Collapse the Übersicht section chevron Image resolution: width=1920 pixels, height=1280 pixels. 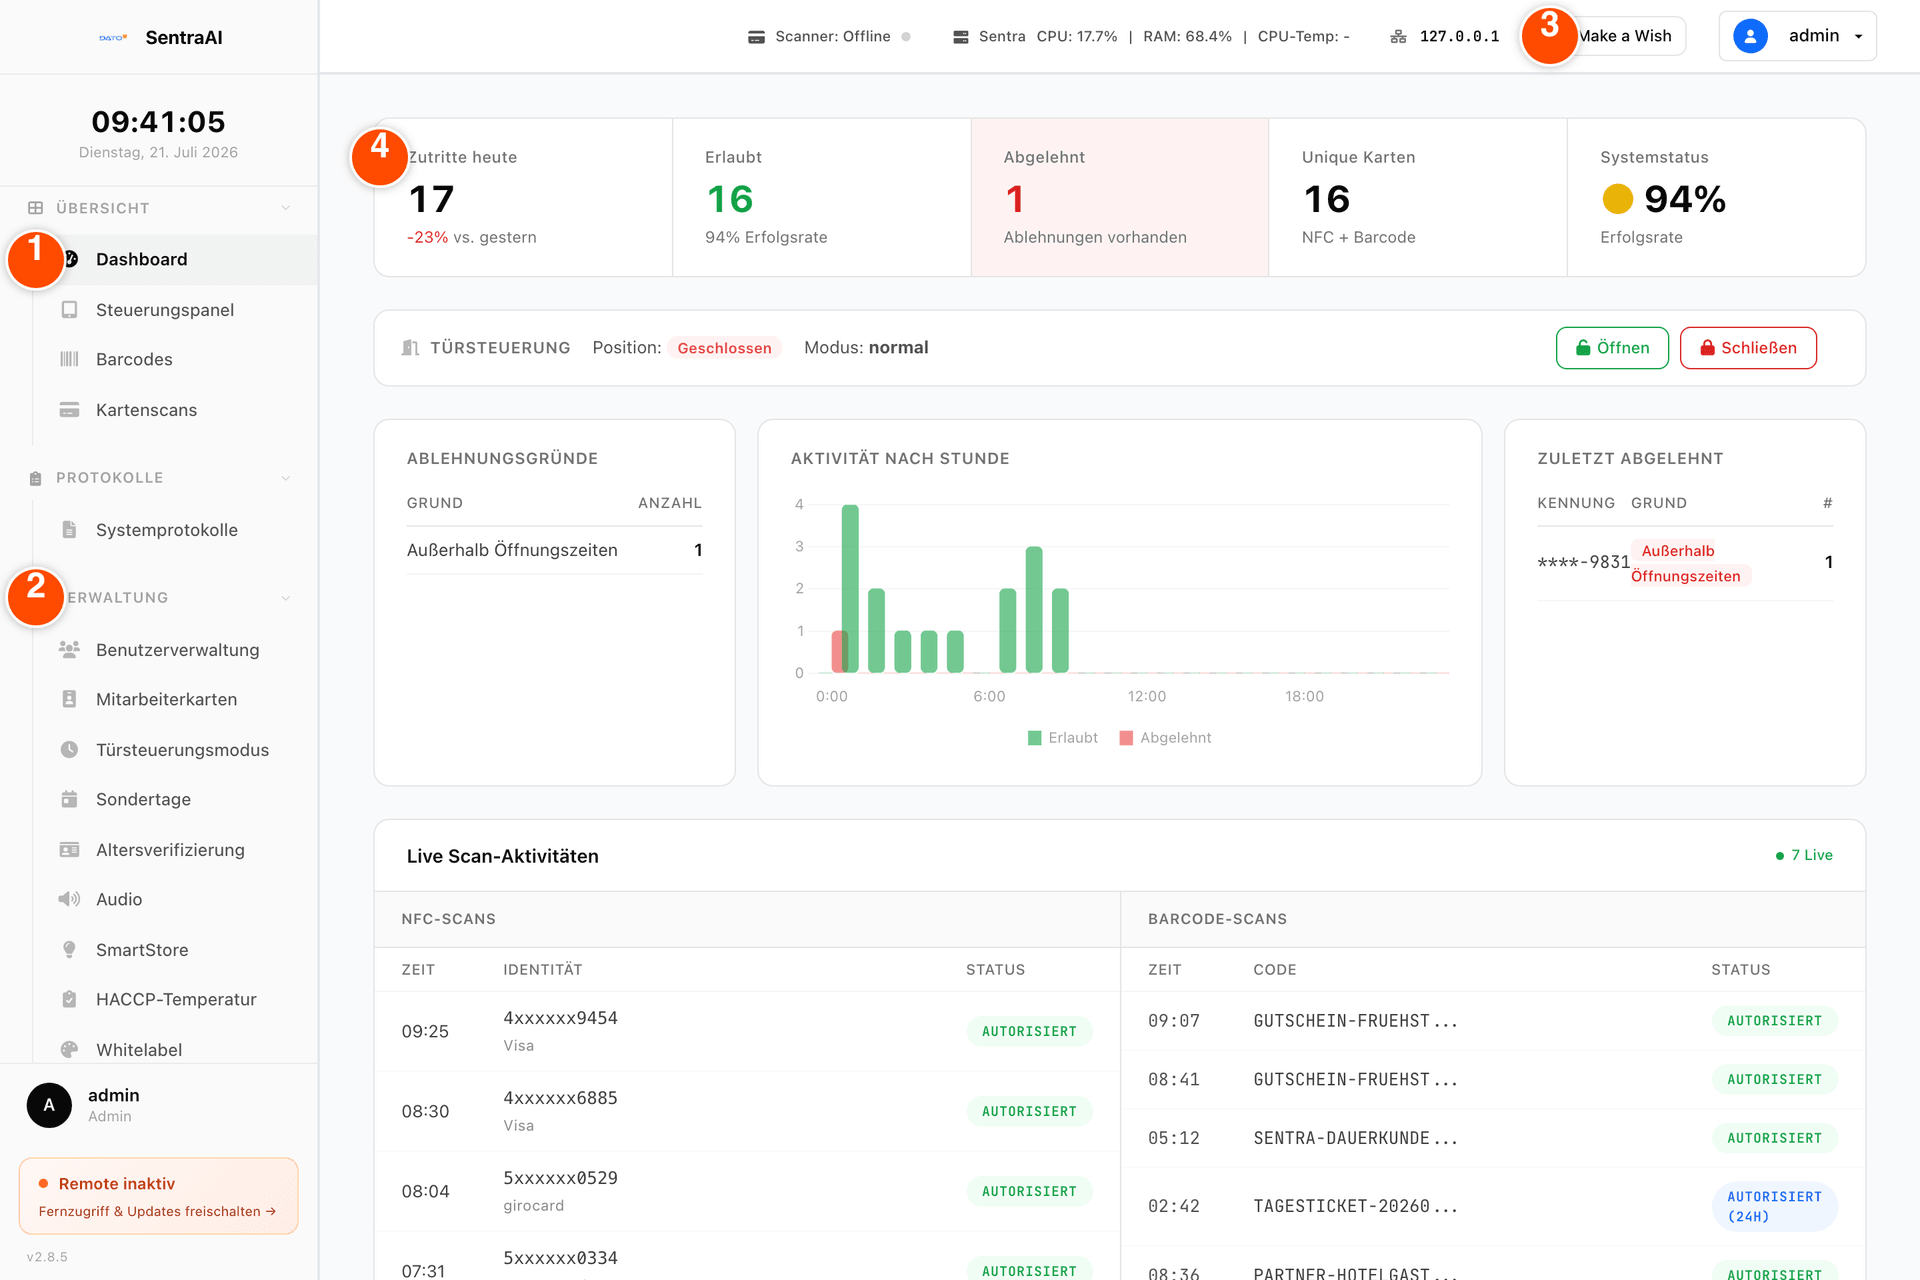point(286,208)
